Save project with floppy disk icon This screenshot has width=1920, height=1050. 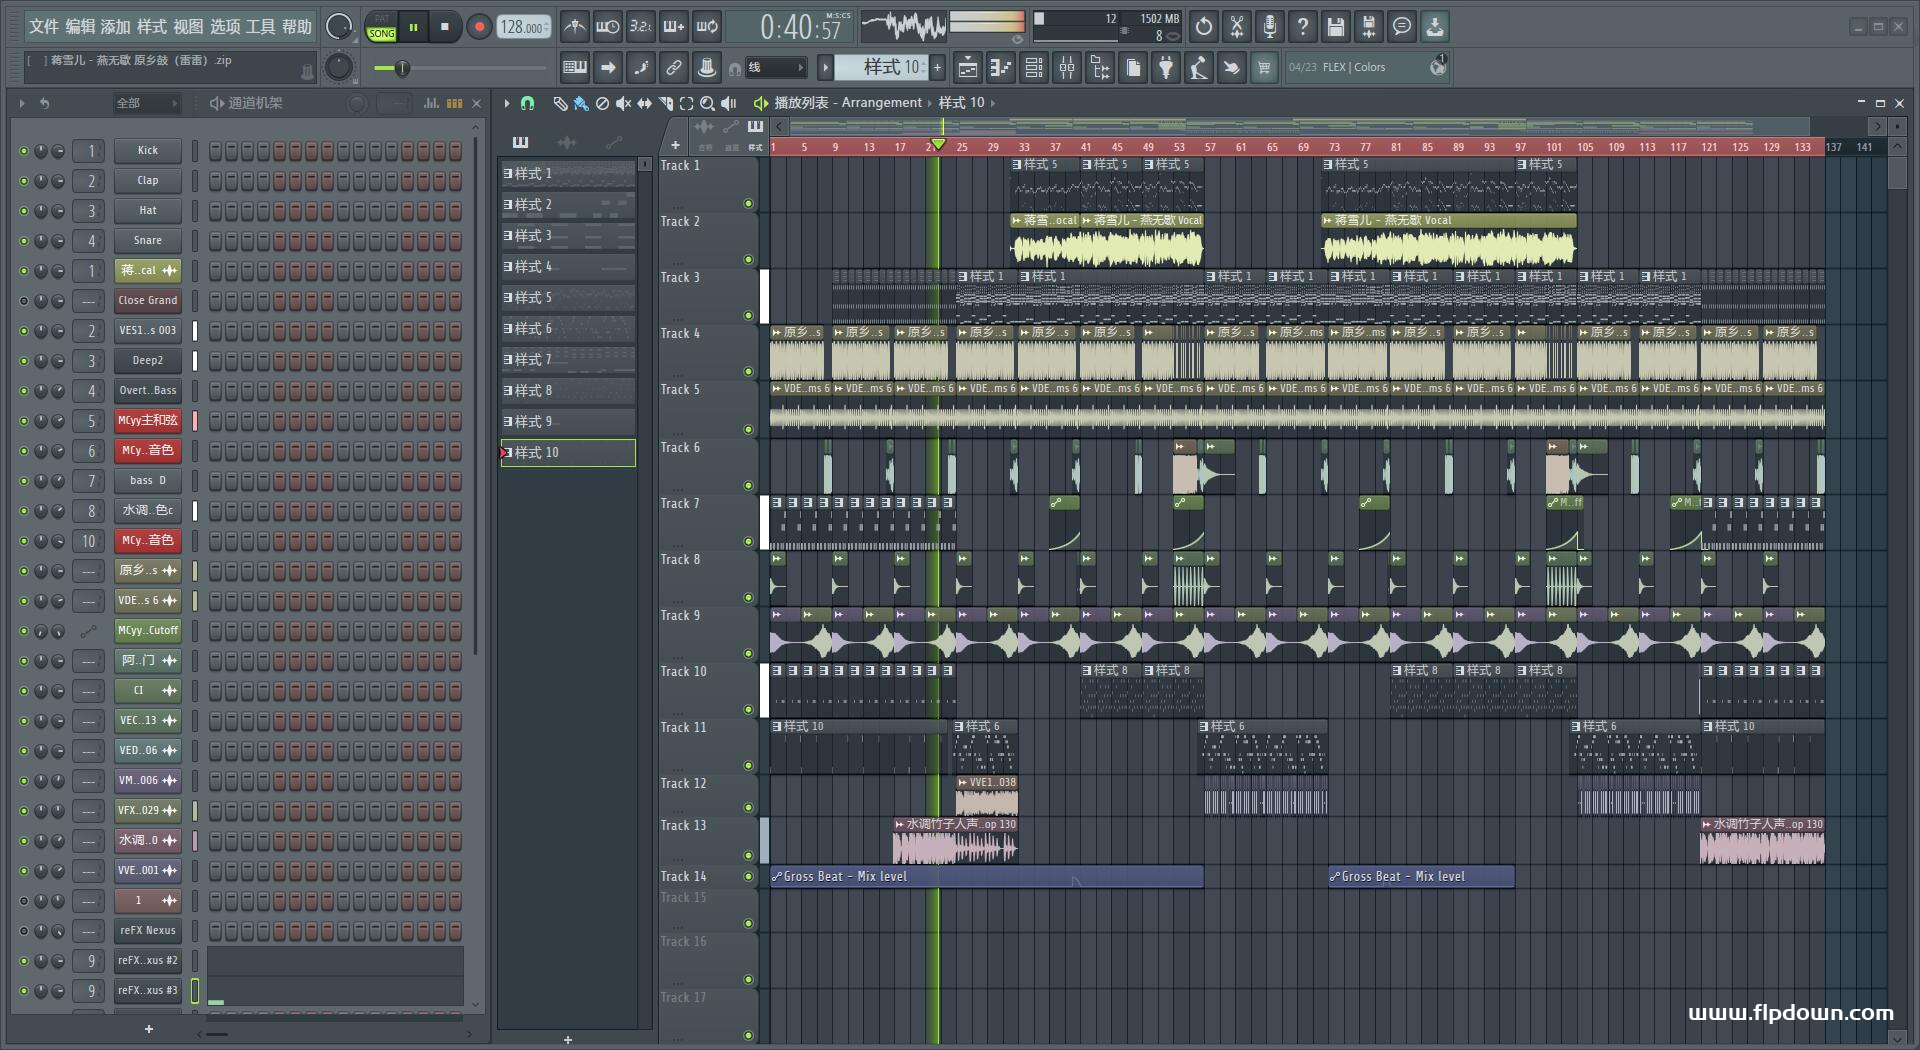tap(1336, 27)
